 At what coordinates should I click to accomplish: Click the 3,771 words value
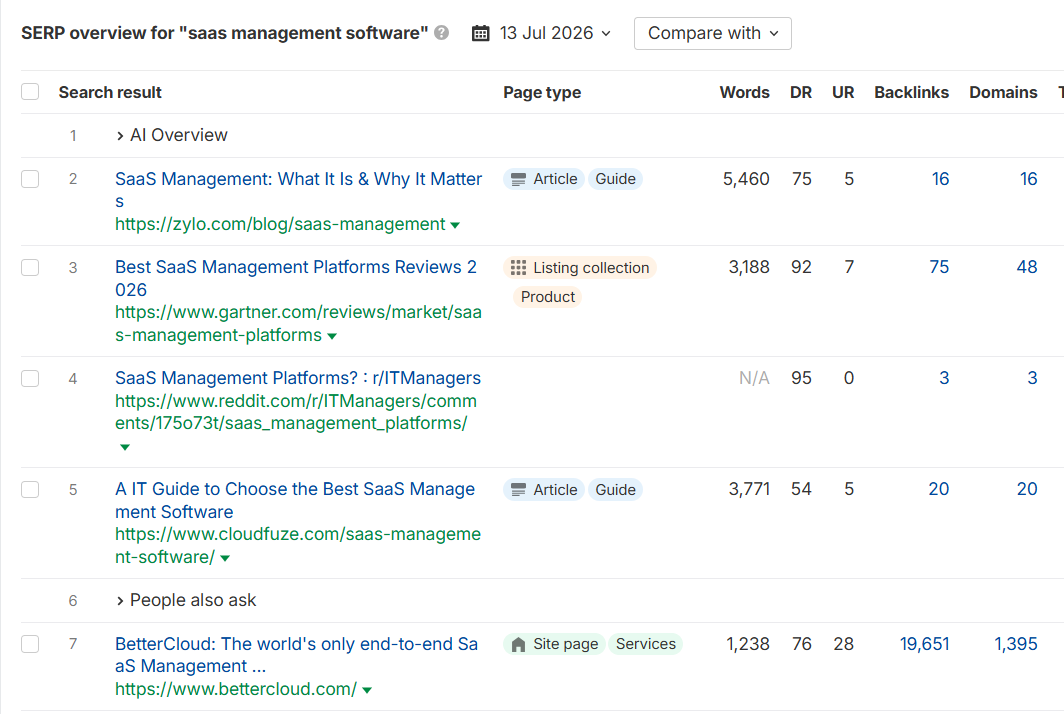click(749, 489)
